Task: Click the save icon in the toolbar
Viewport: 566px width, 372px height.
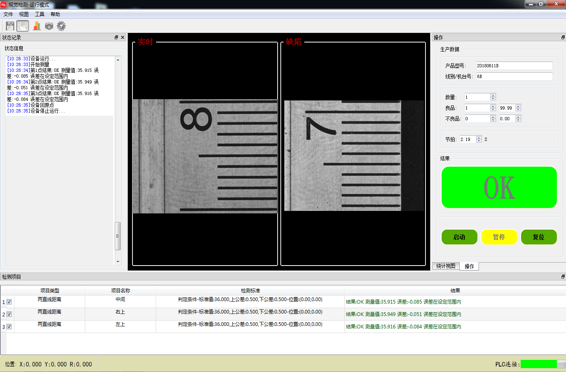Action: click(10, 26)
